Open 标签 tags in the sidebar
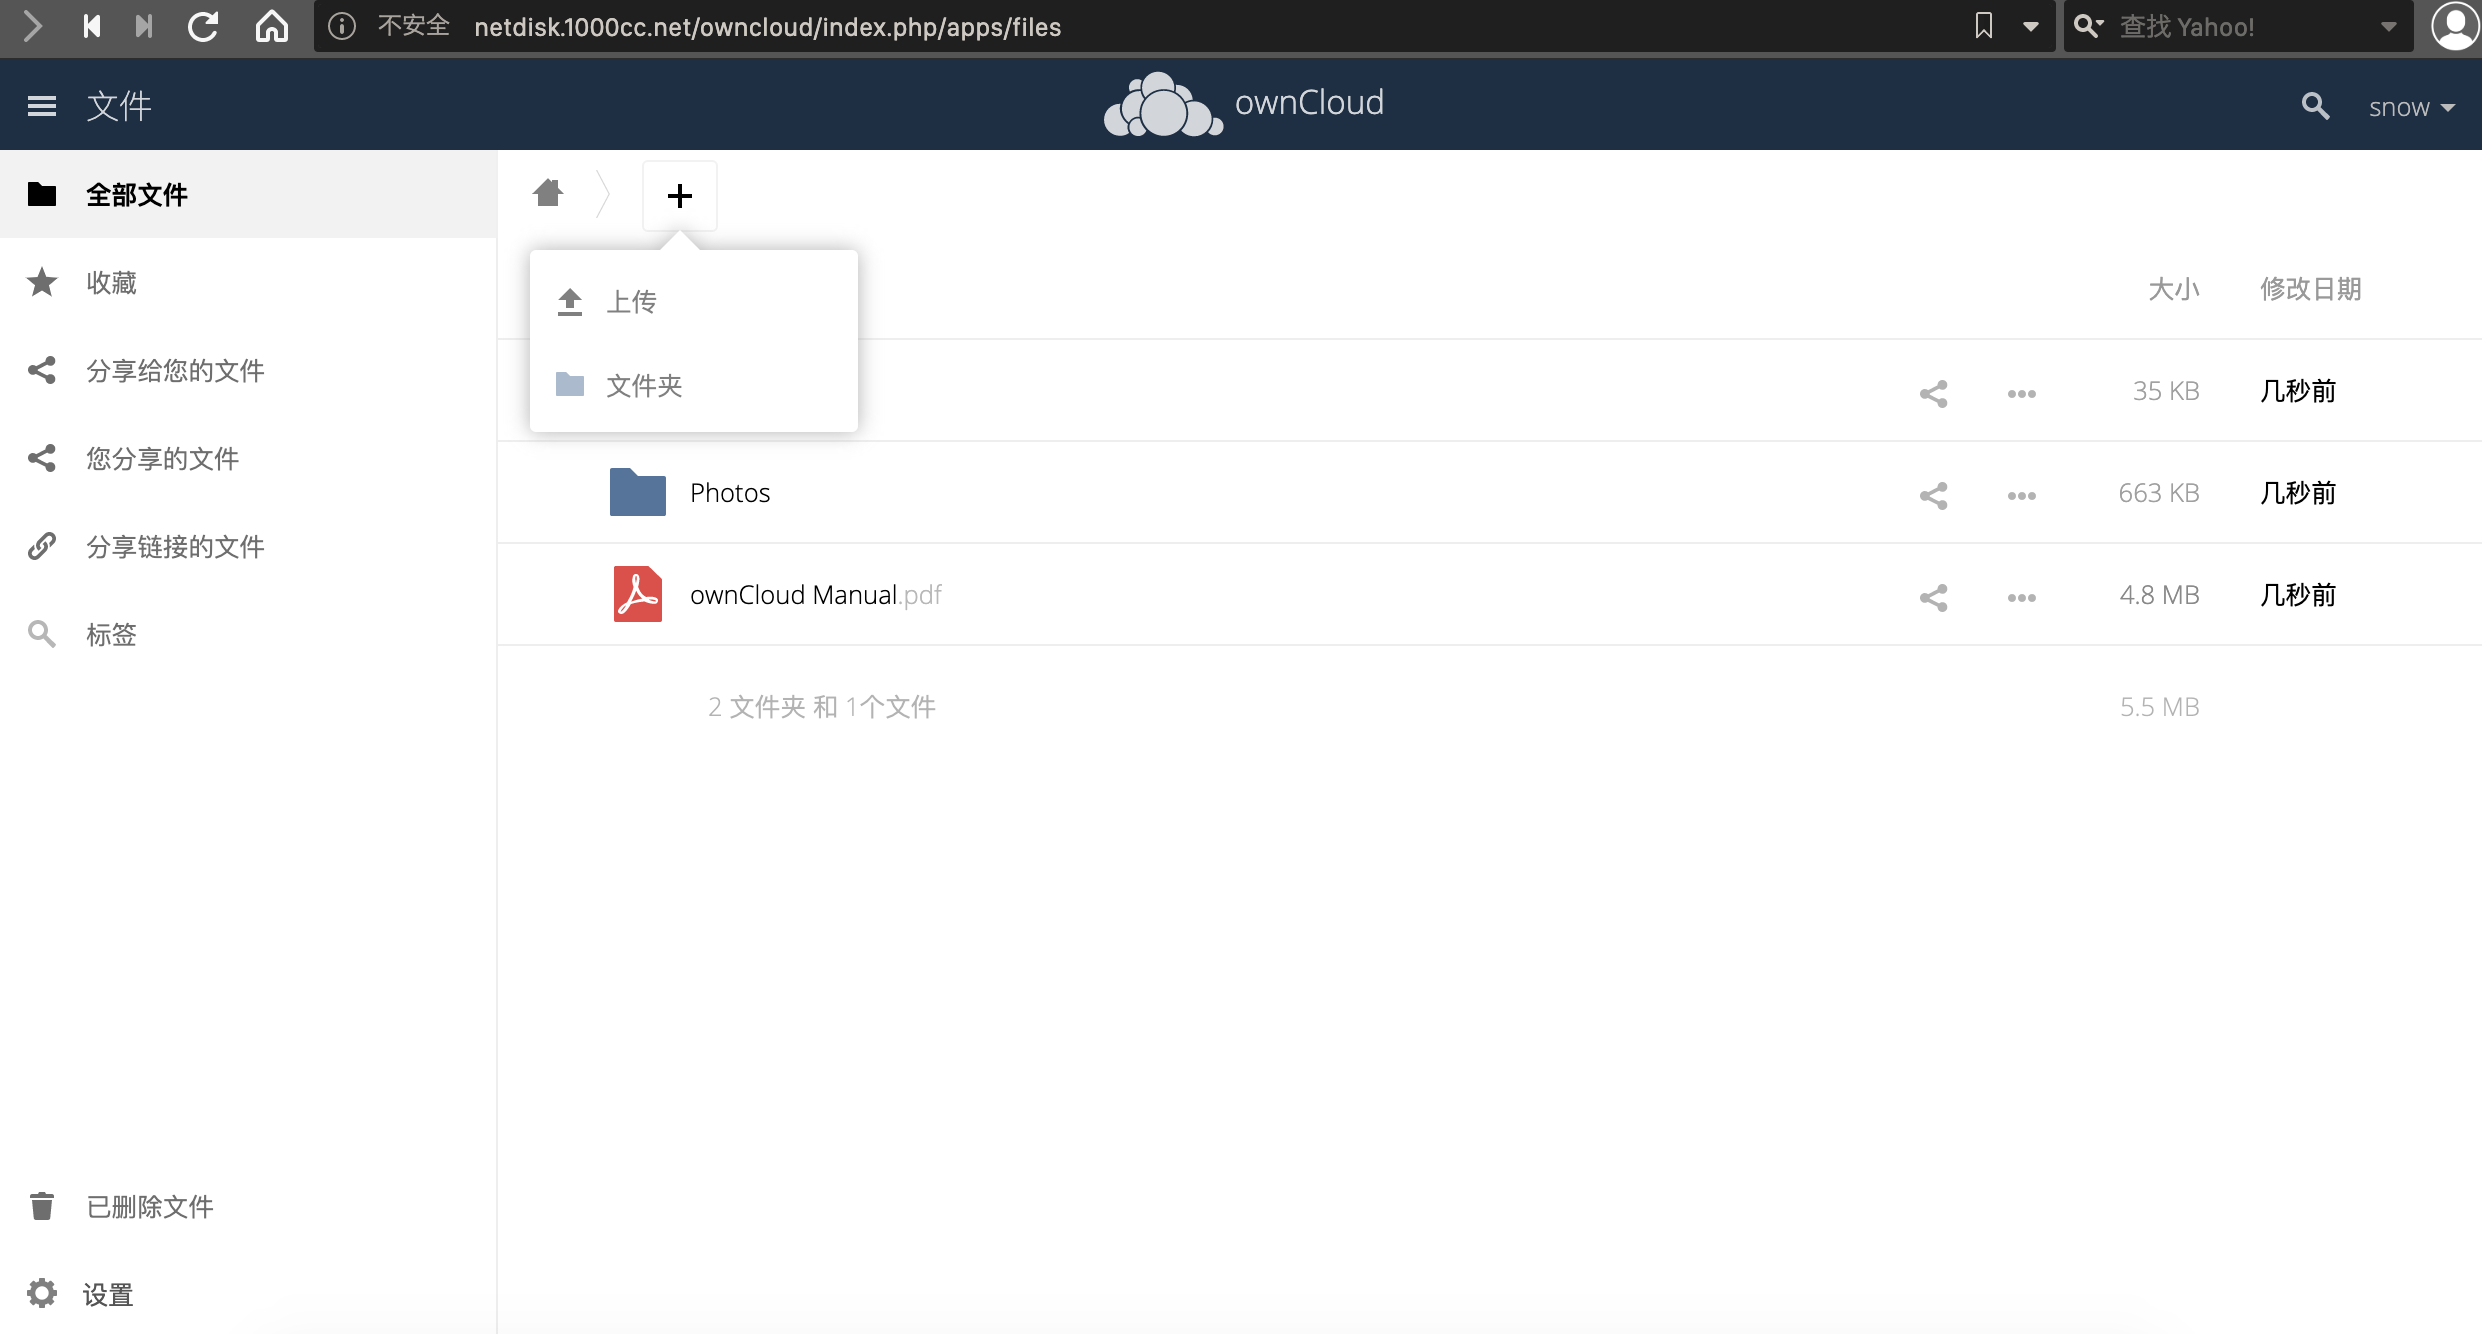 (248, 634)
